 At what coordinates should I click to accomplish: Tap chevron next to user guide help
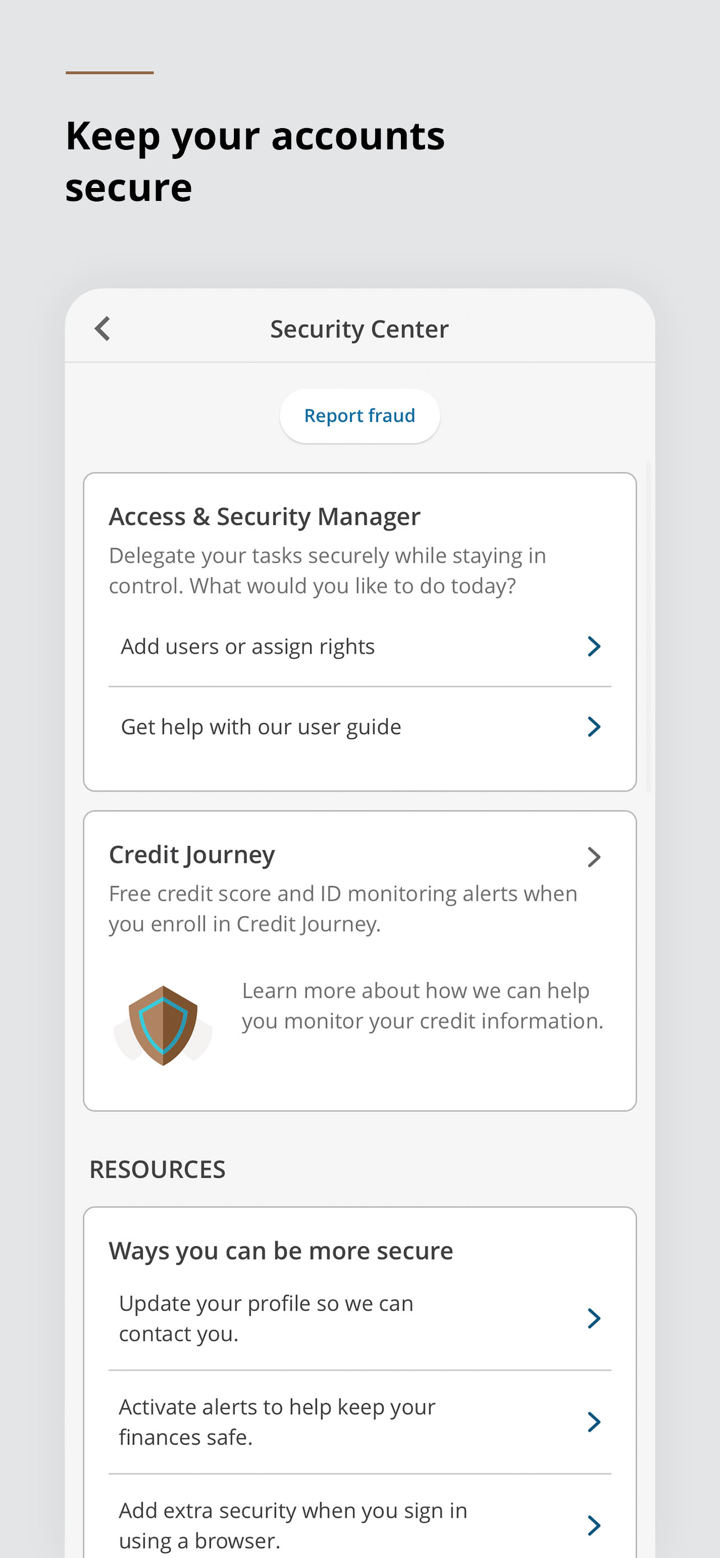click(594, 727)
